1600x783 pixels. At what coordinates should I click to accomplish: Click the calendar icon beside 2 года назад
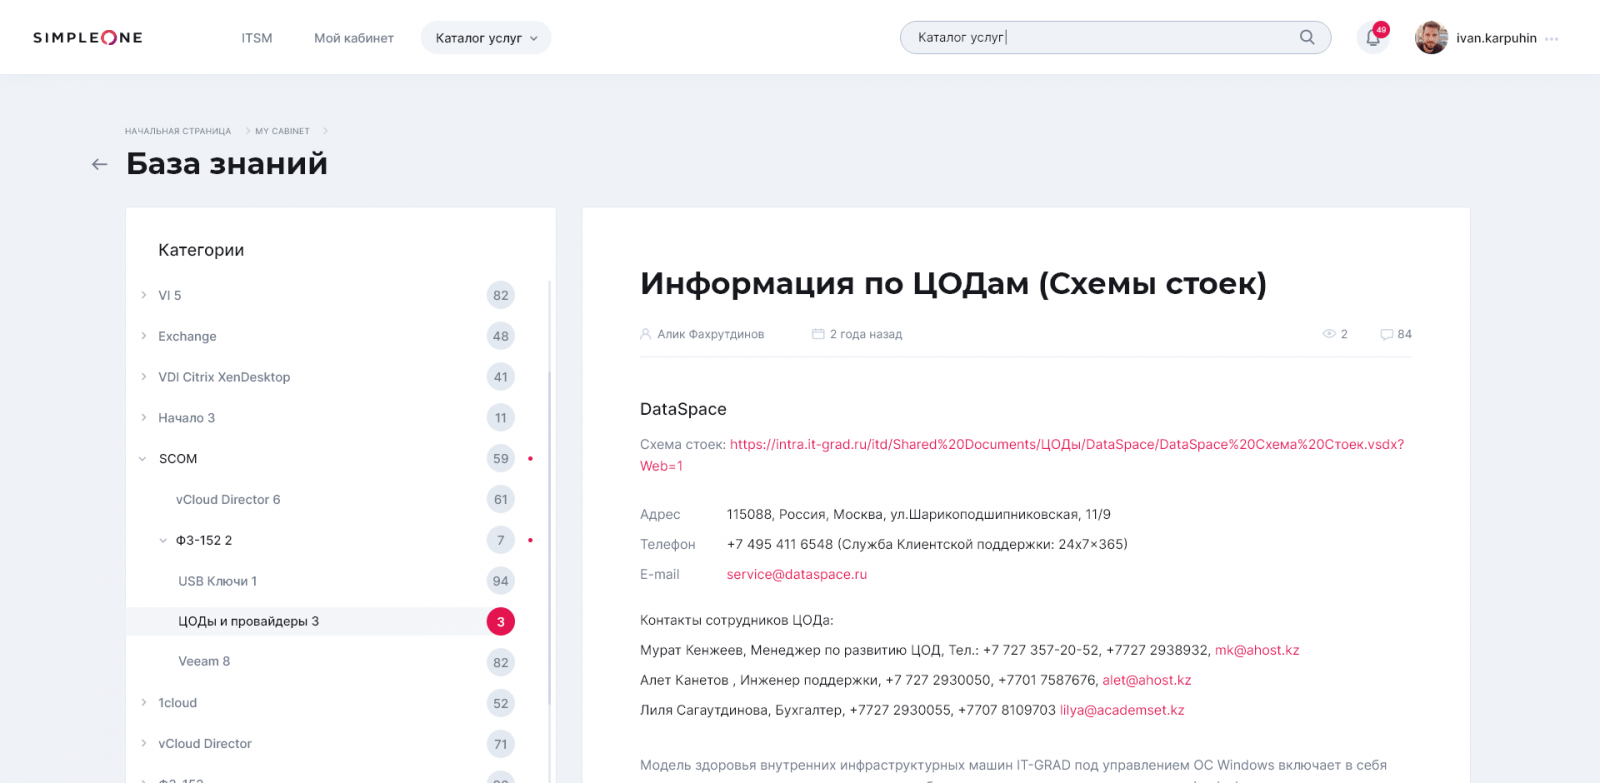click(x=818, y=334)
